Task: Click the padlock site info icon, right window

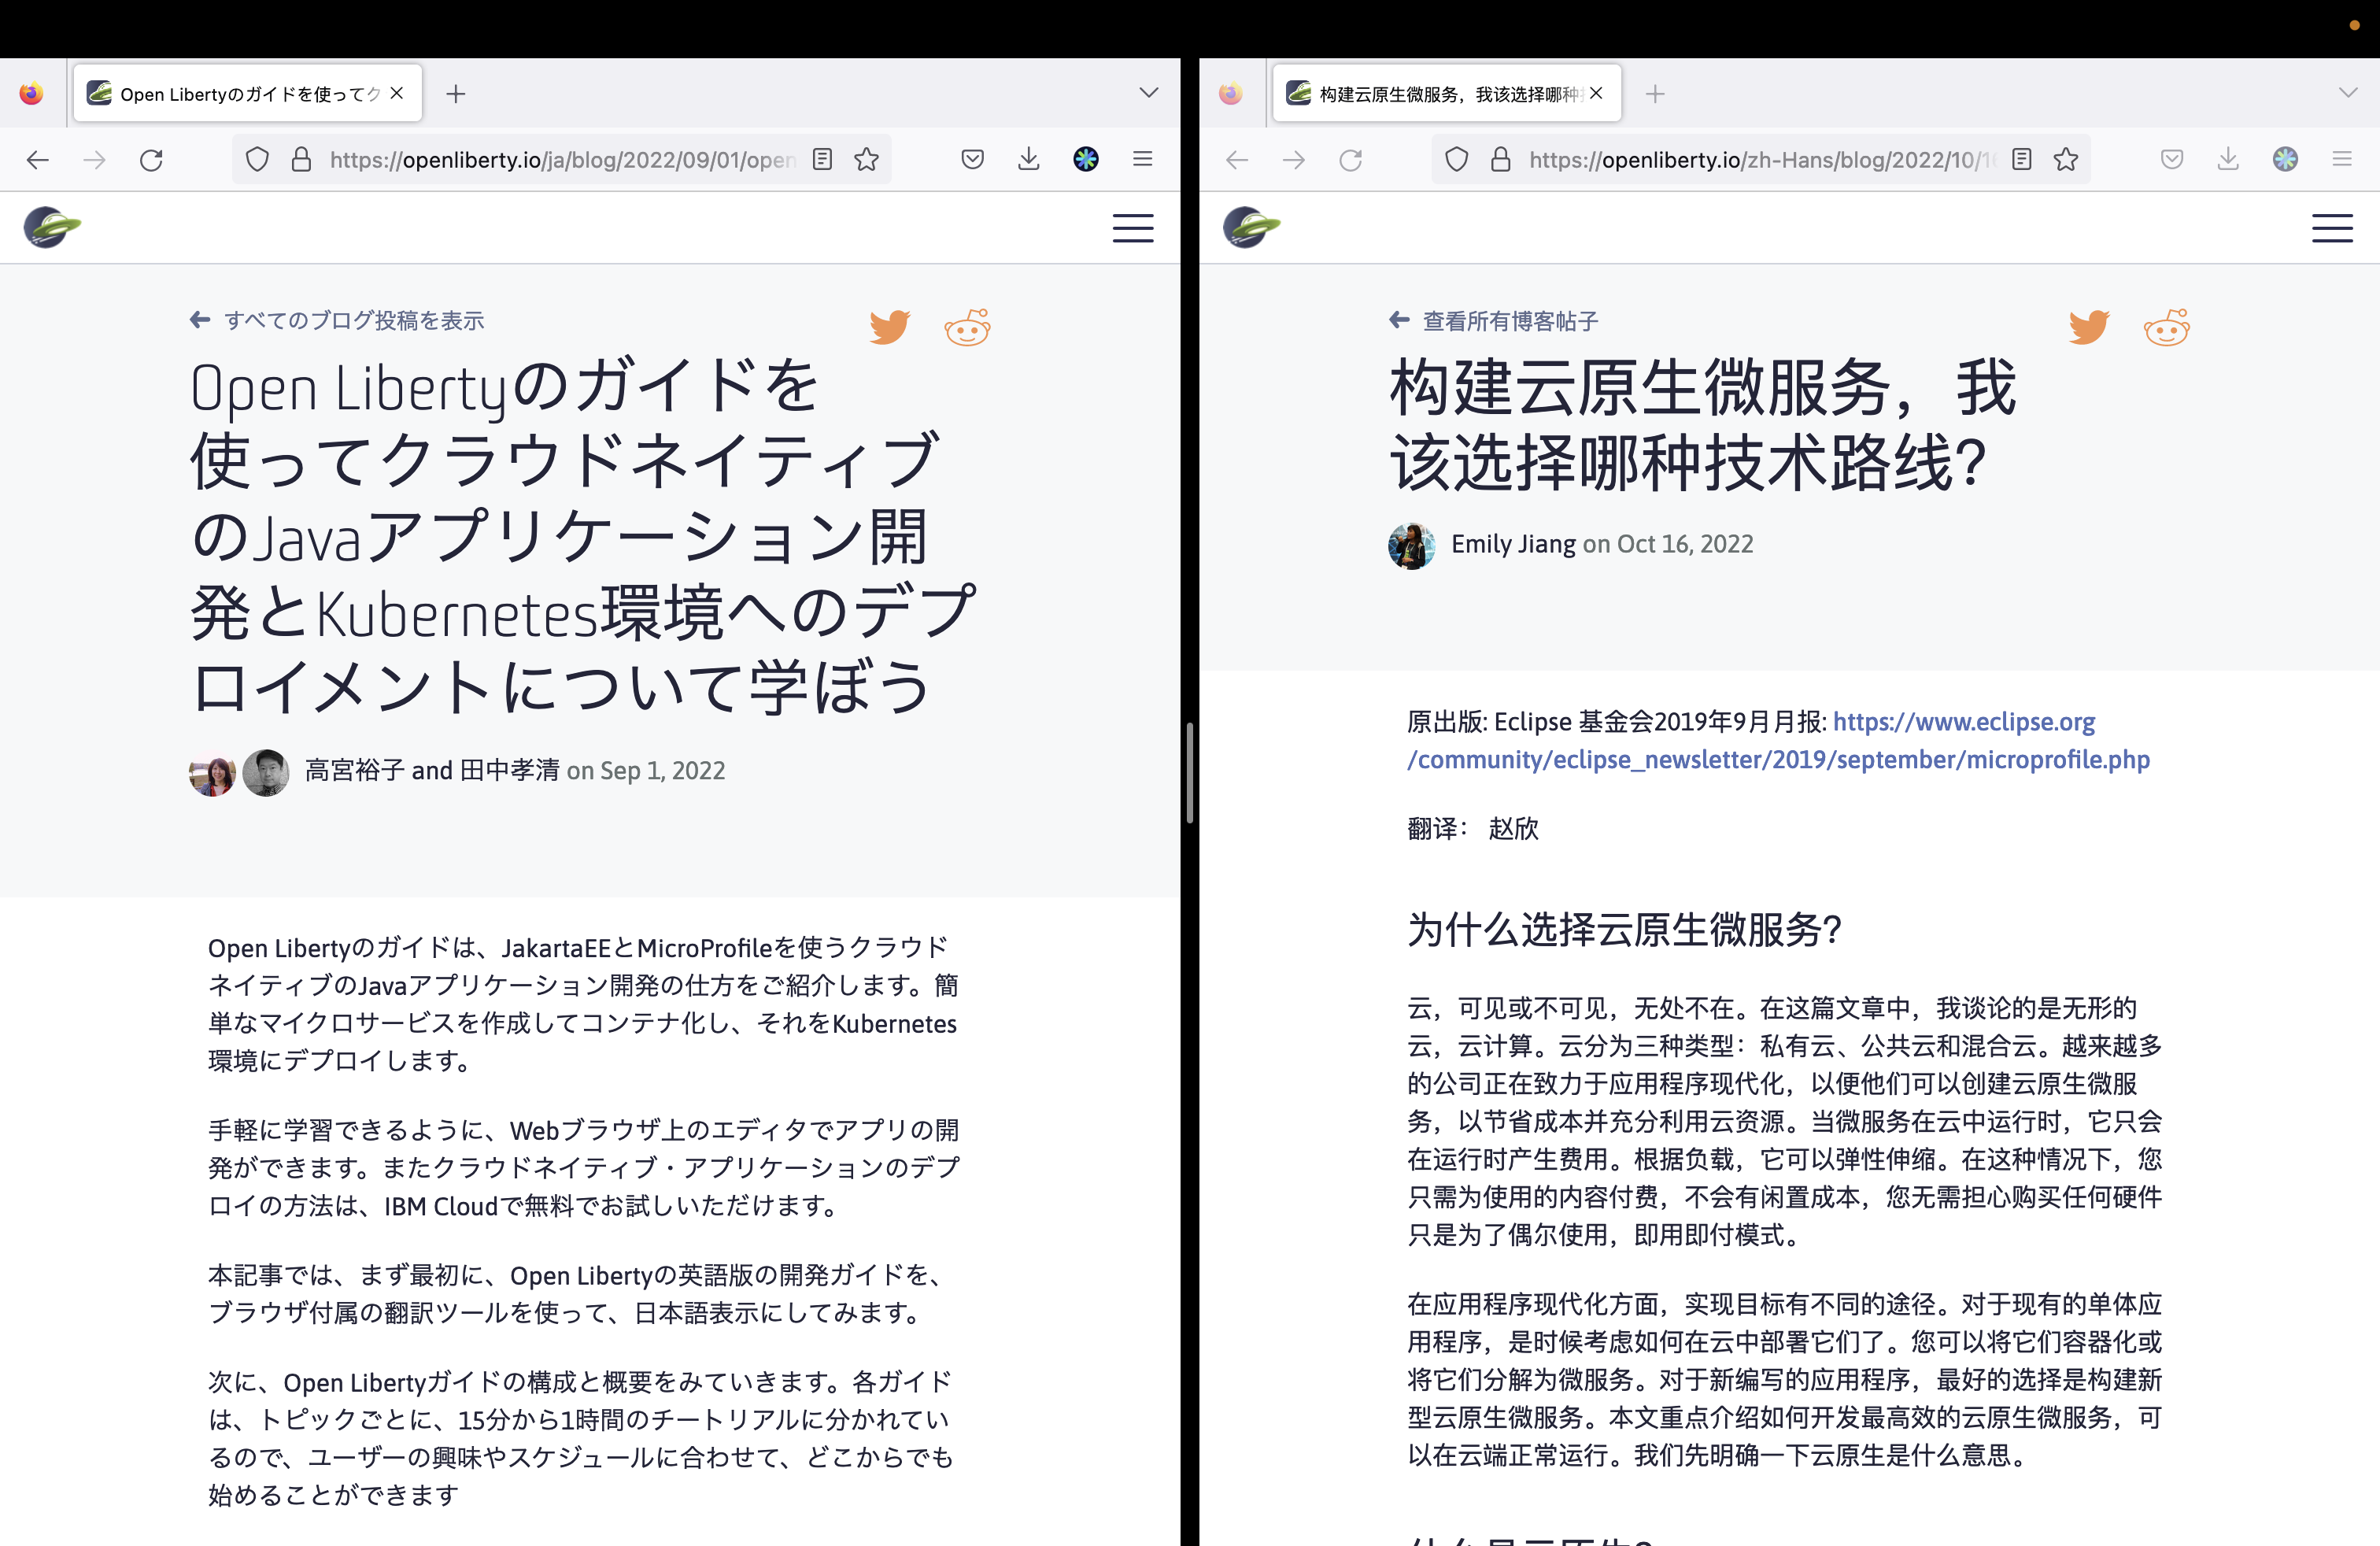Action: pyautogui.click(x=1500, y=160)
